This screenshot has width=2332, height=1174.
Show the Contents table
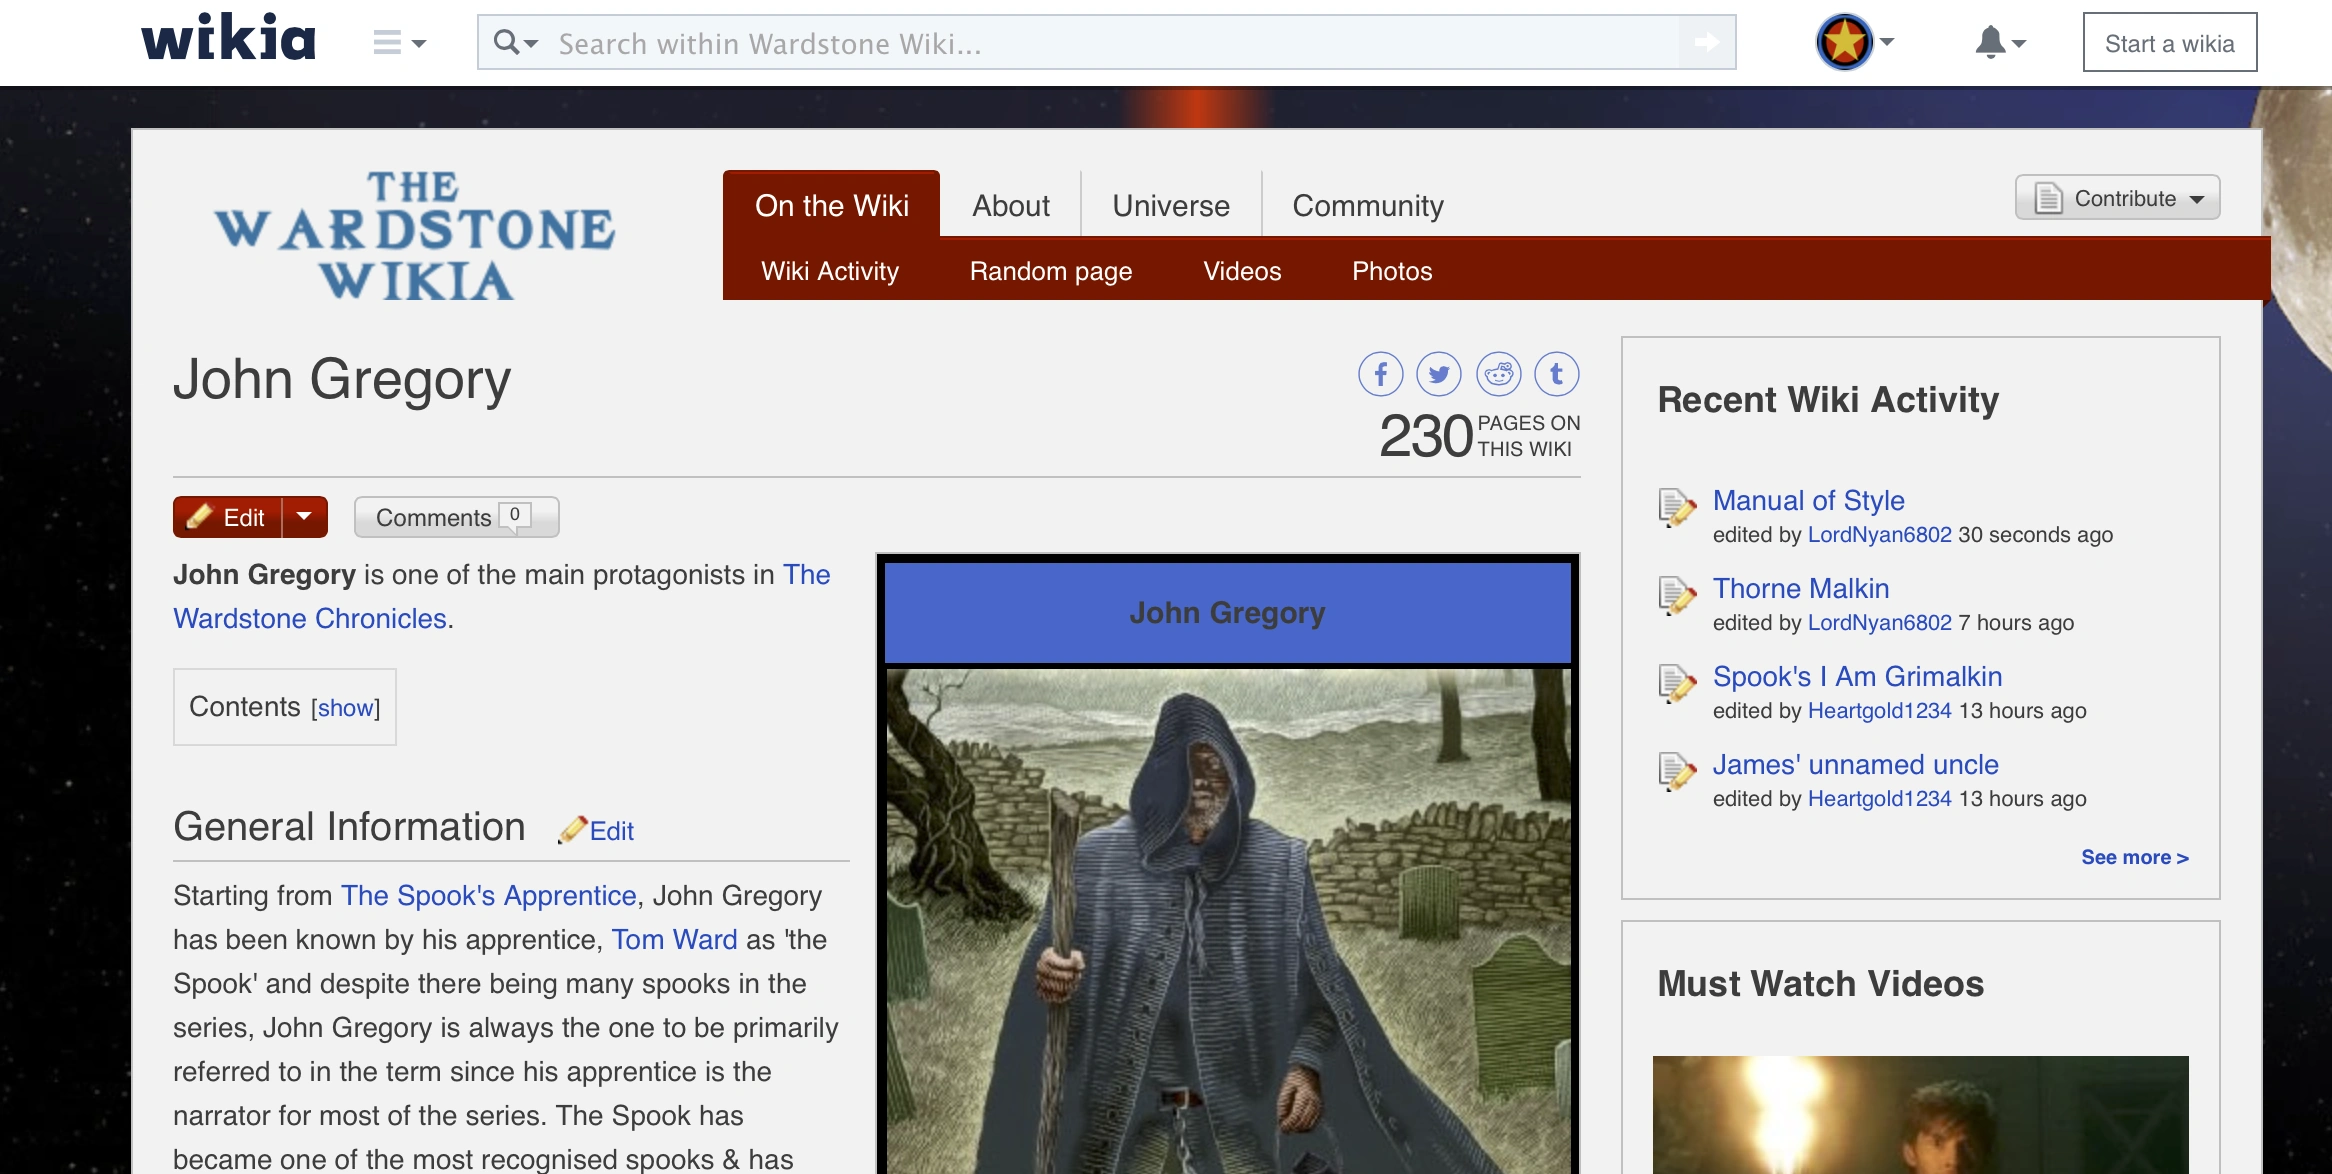click(345, 708)
